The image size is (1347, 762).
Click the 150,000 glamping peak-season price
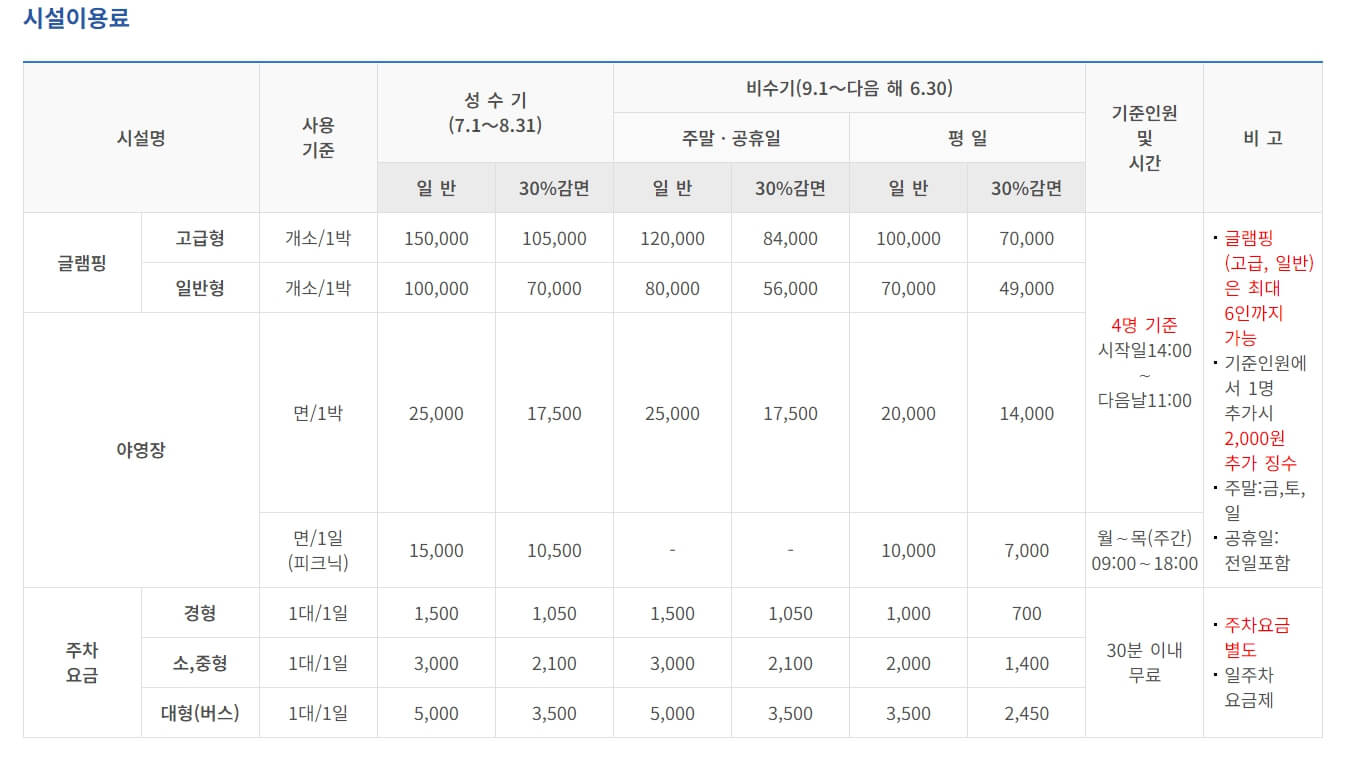click(435, 238)
